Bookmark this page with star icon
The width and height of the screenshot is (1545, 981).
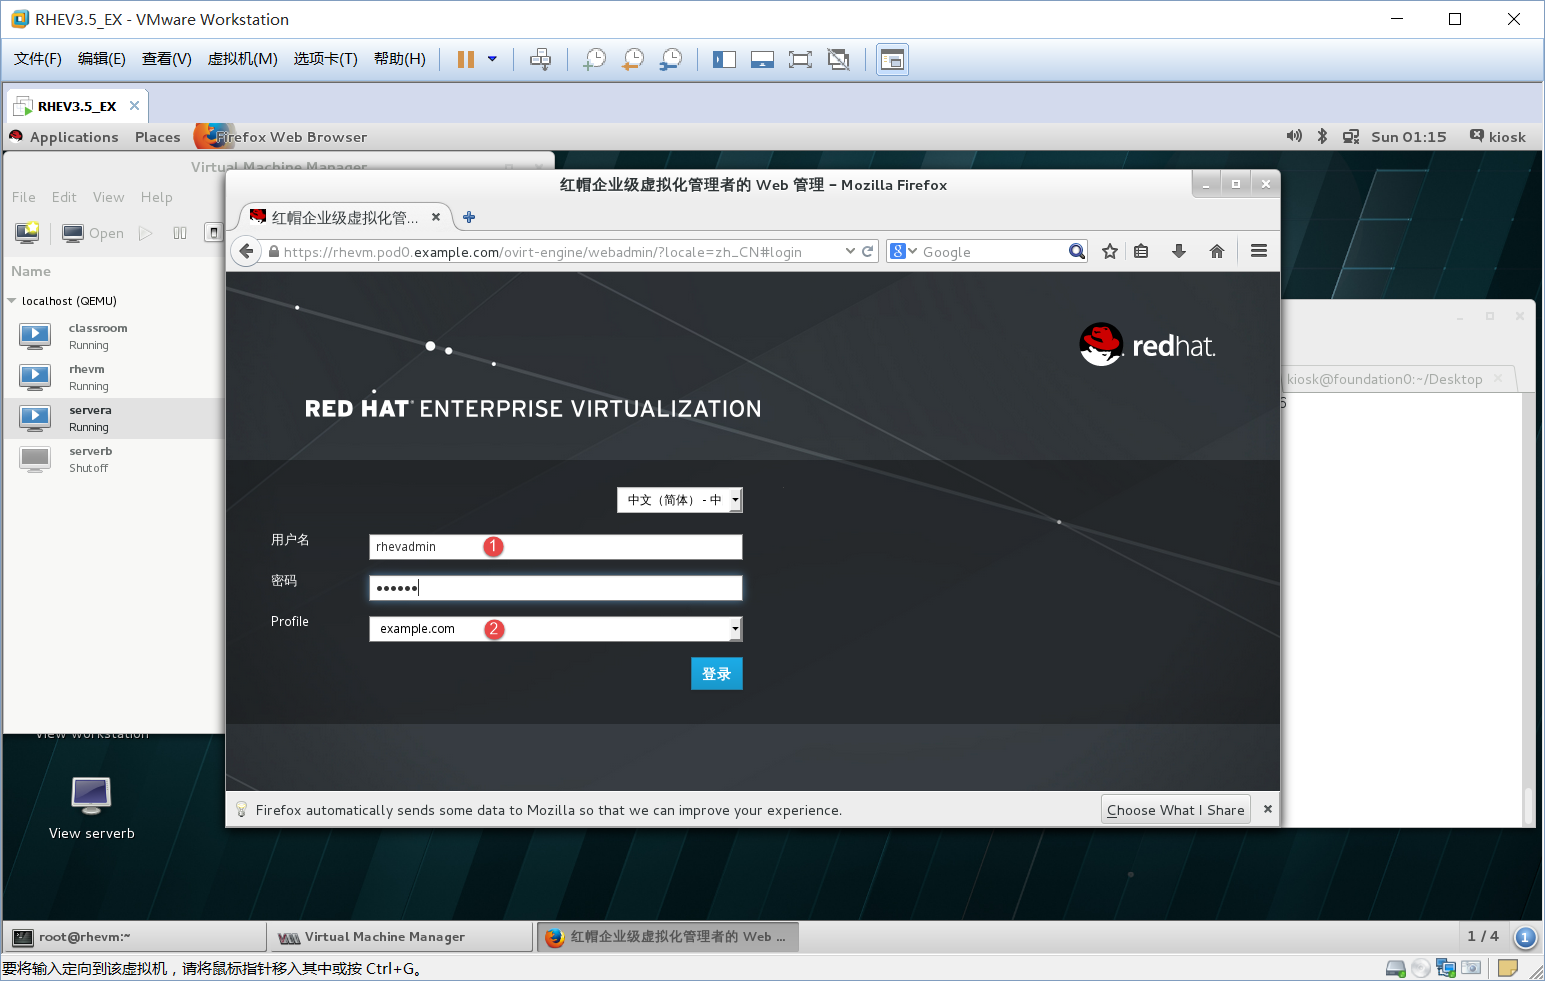[x=1110, y=251]
